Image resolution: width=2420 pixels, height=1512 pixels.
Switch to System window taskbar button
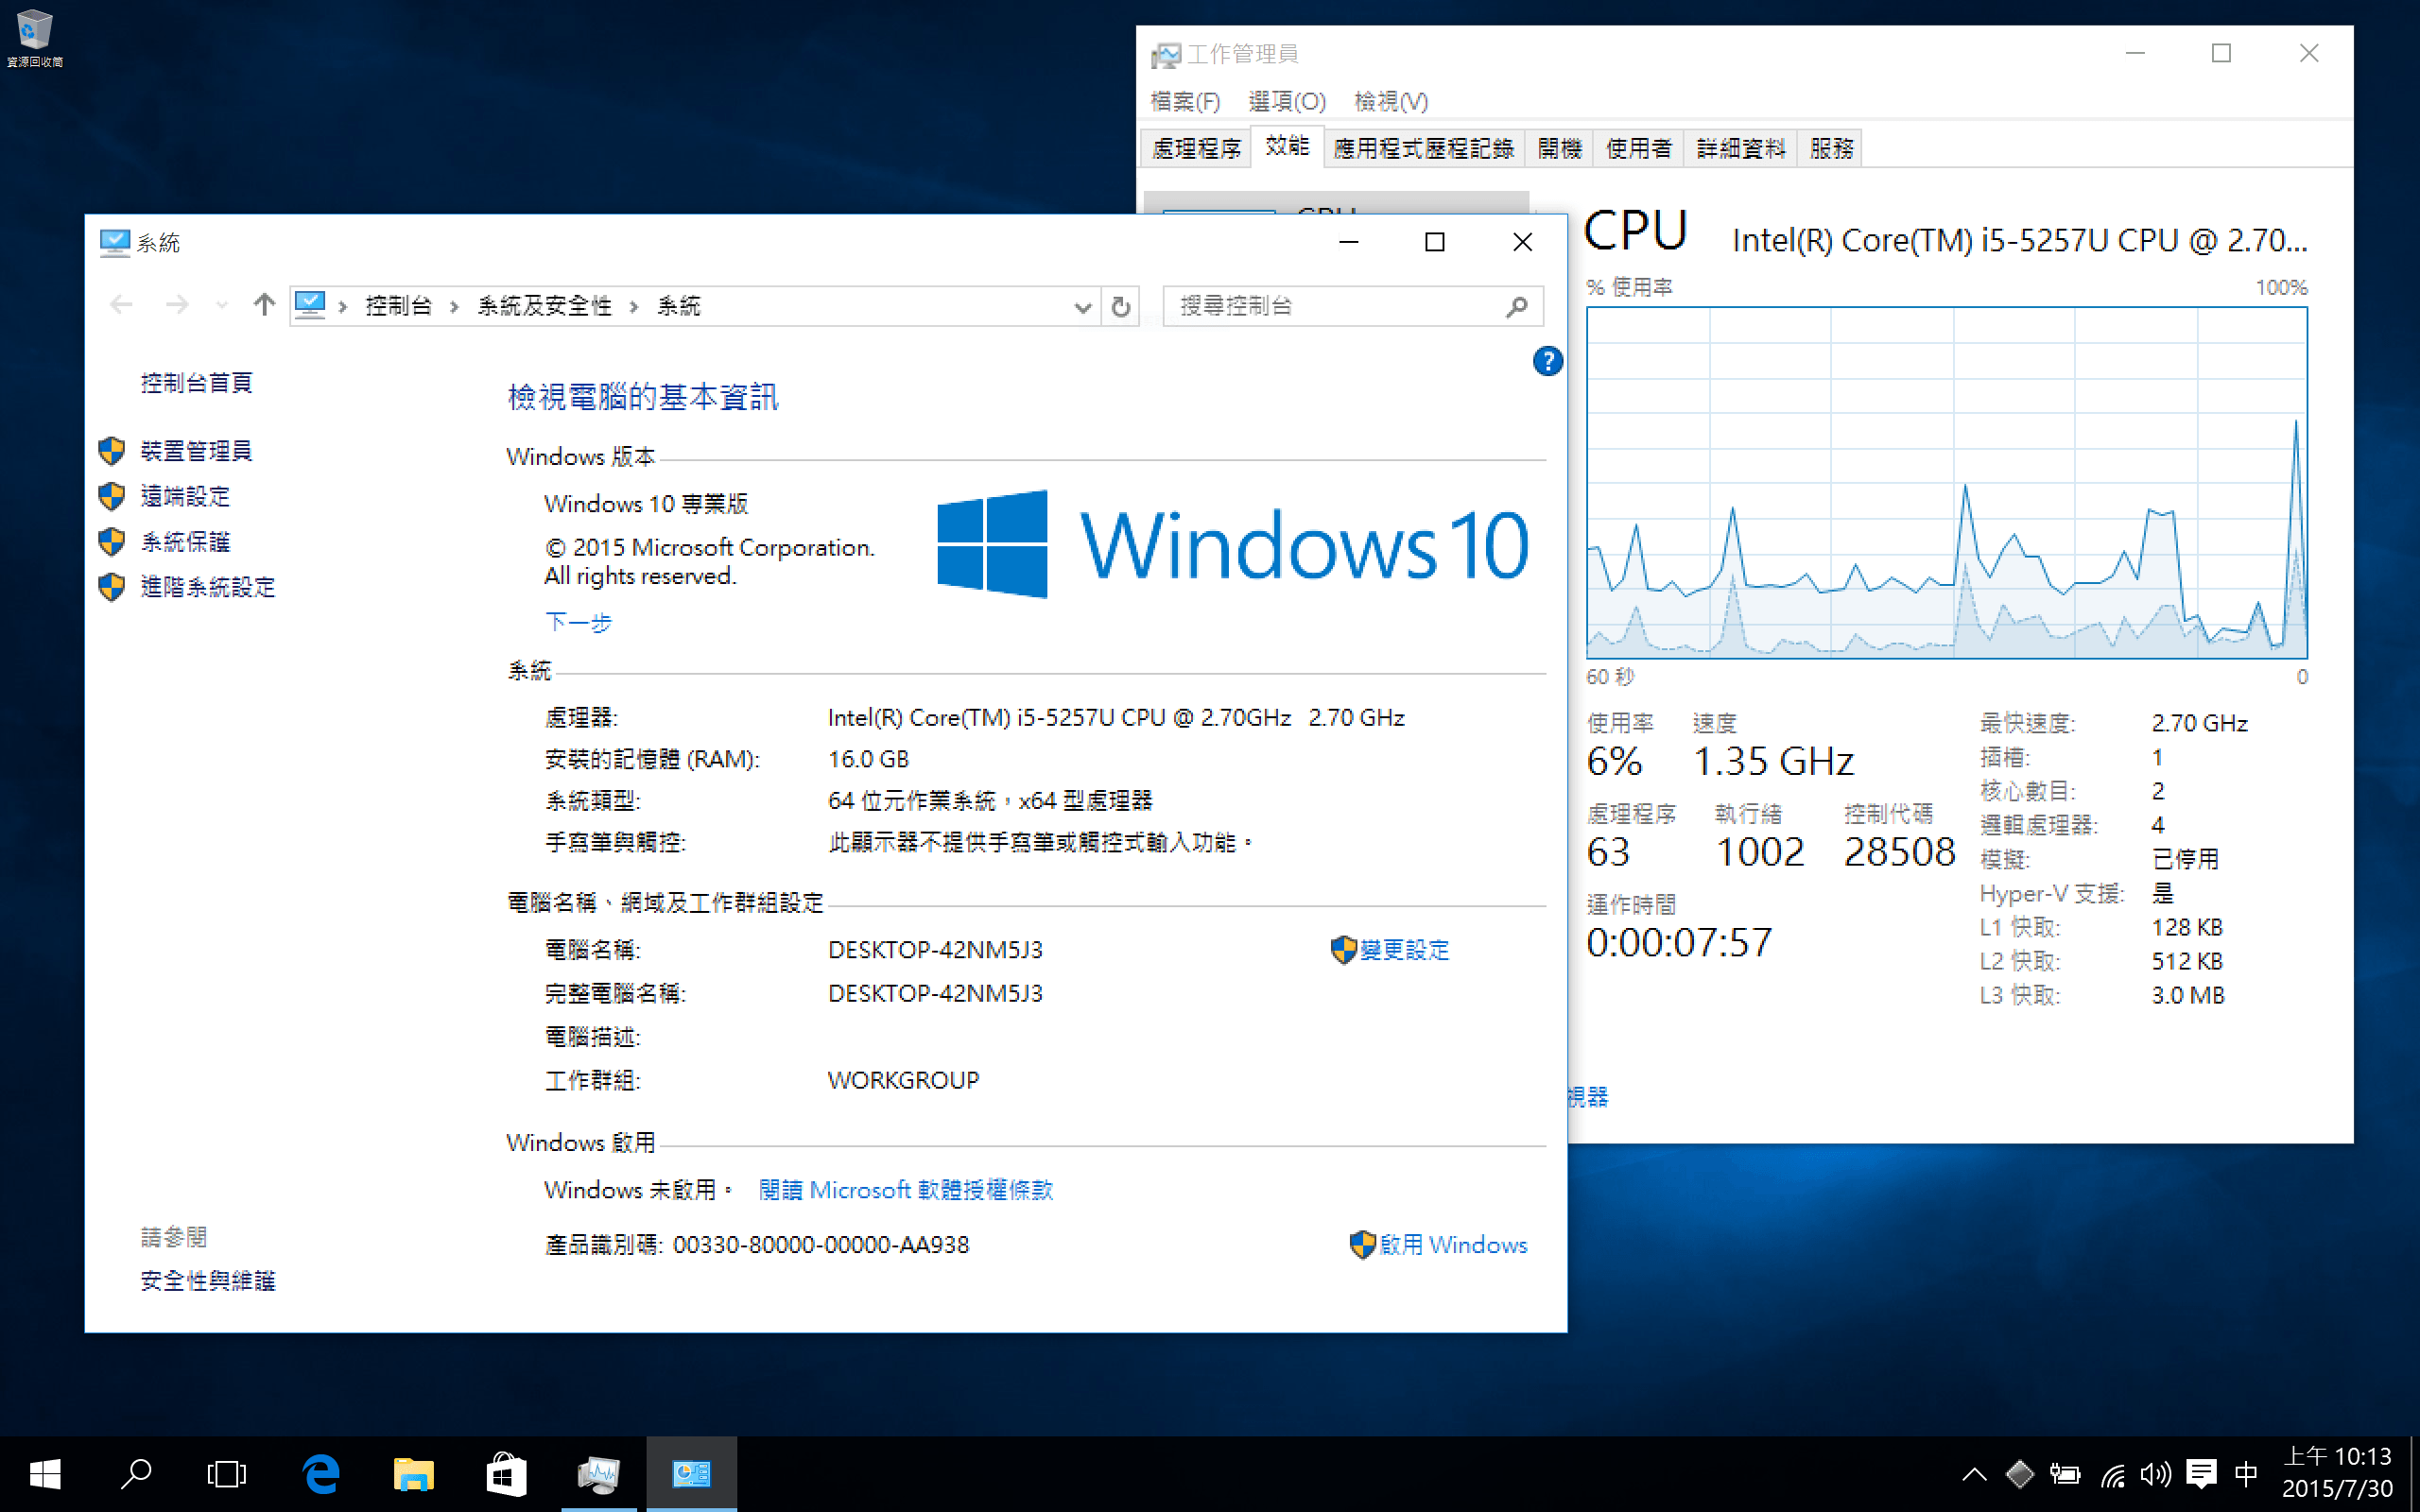pos(691,1474)
